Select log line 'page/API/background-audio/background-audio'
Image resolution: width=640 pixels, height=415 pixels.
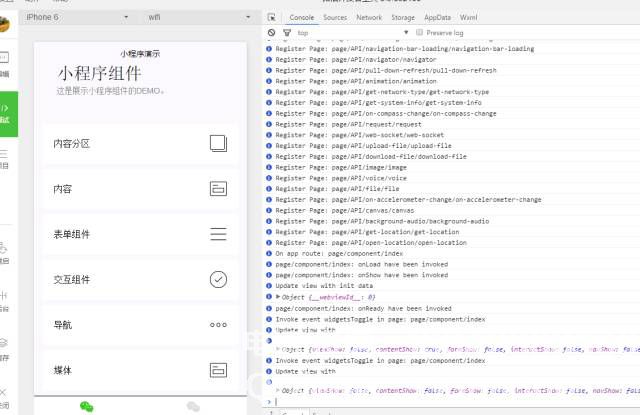click(382, 221)
